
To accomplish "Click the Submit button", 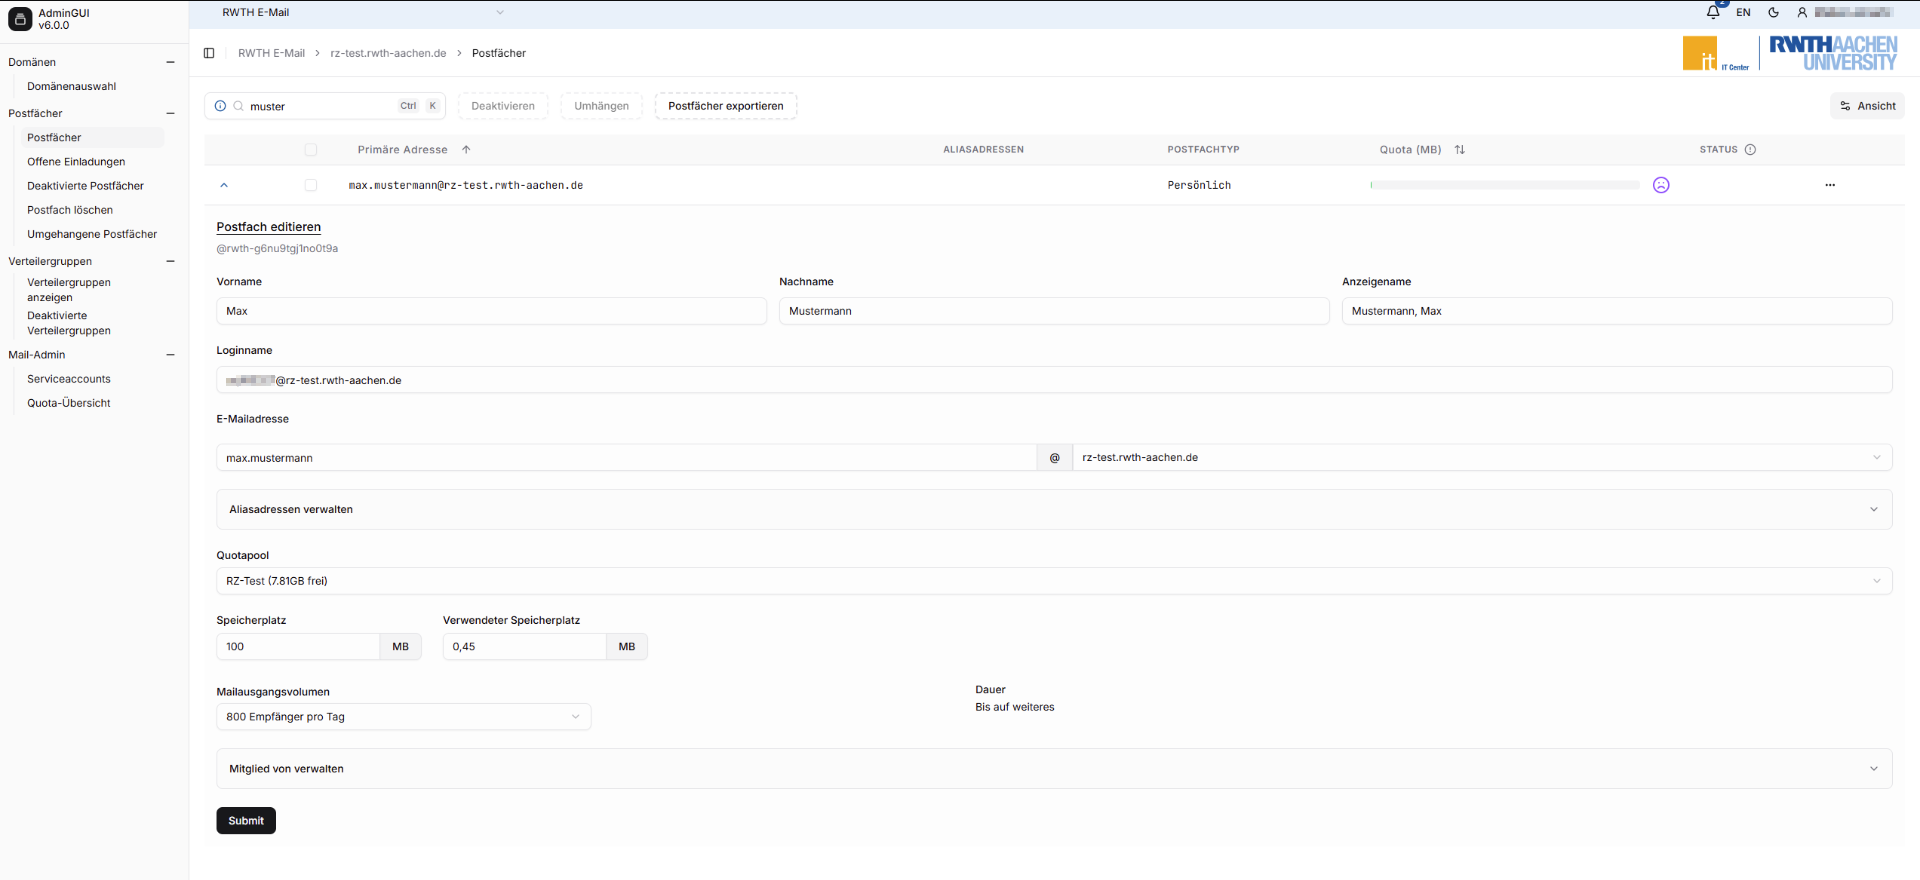I will 246,821.
